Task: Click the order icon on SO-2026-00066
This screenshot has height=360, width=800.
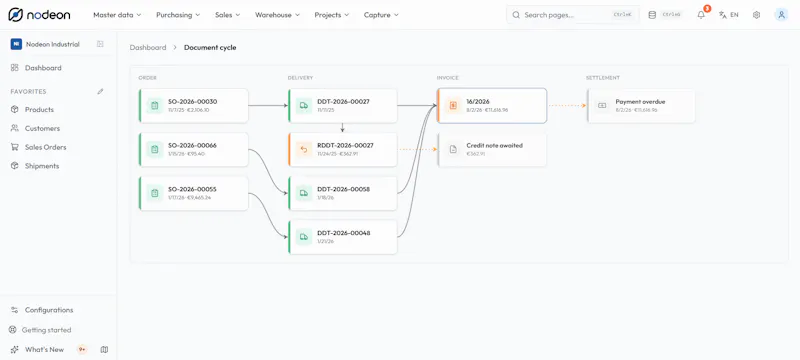Action: [155, 149]
